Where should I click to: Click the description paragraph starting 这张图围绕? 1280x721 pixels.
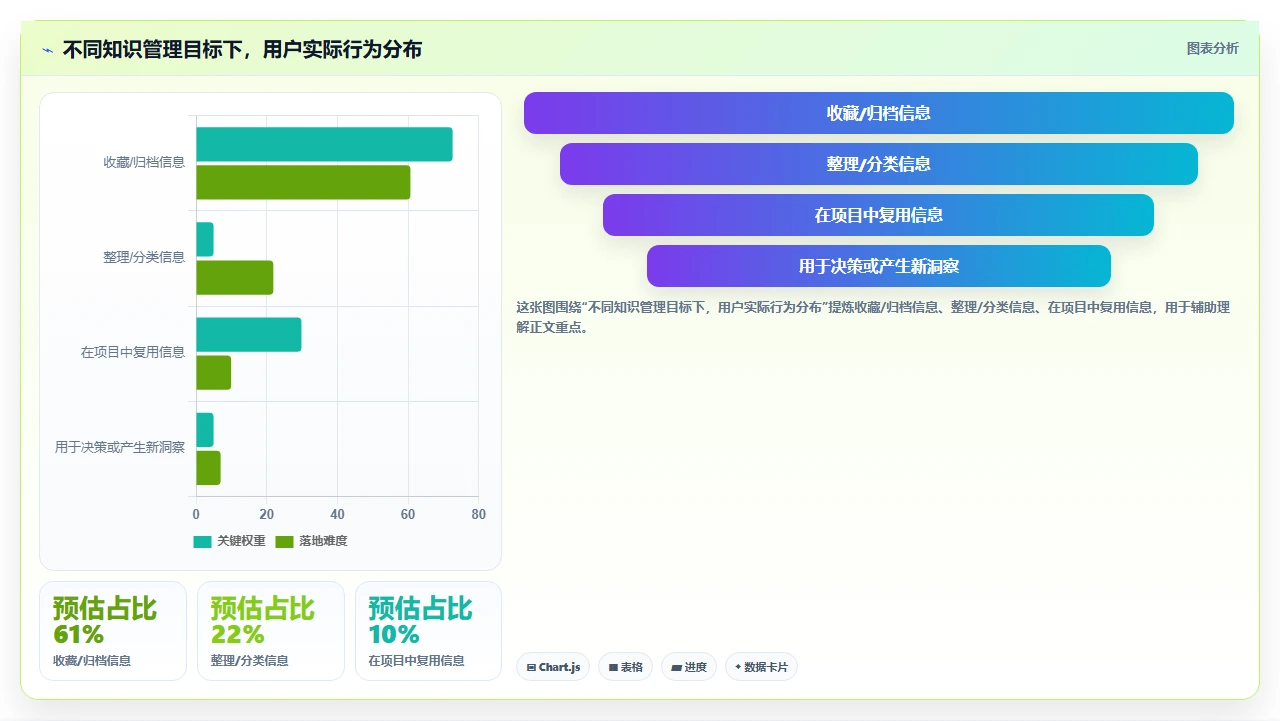[x=873, y=317]
